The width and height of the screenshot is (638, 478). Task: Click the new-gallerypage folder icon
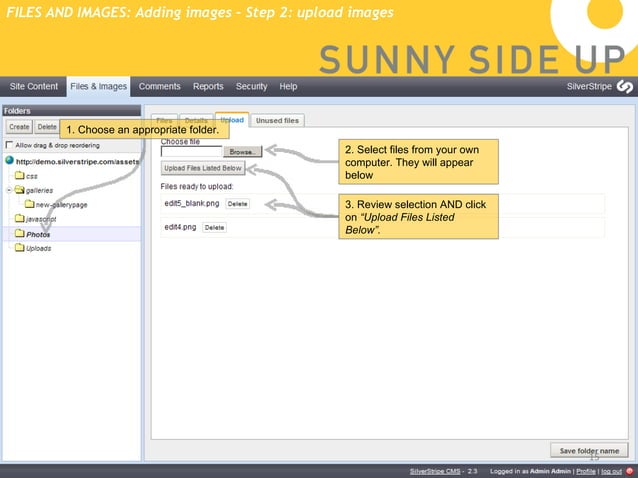coord(29,204)
